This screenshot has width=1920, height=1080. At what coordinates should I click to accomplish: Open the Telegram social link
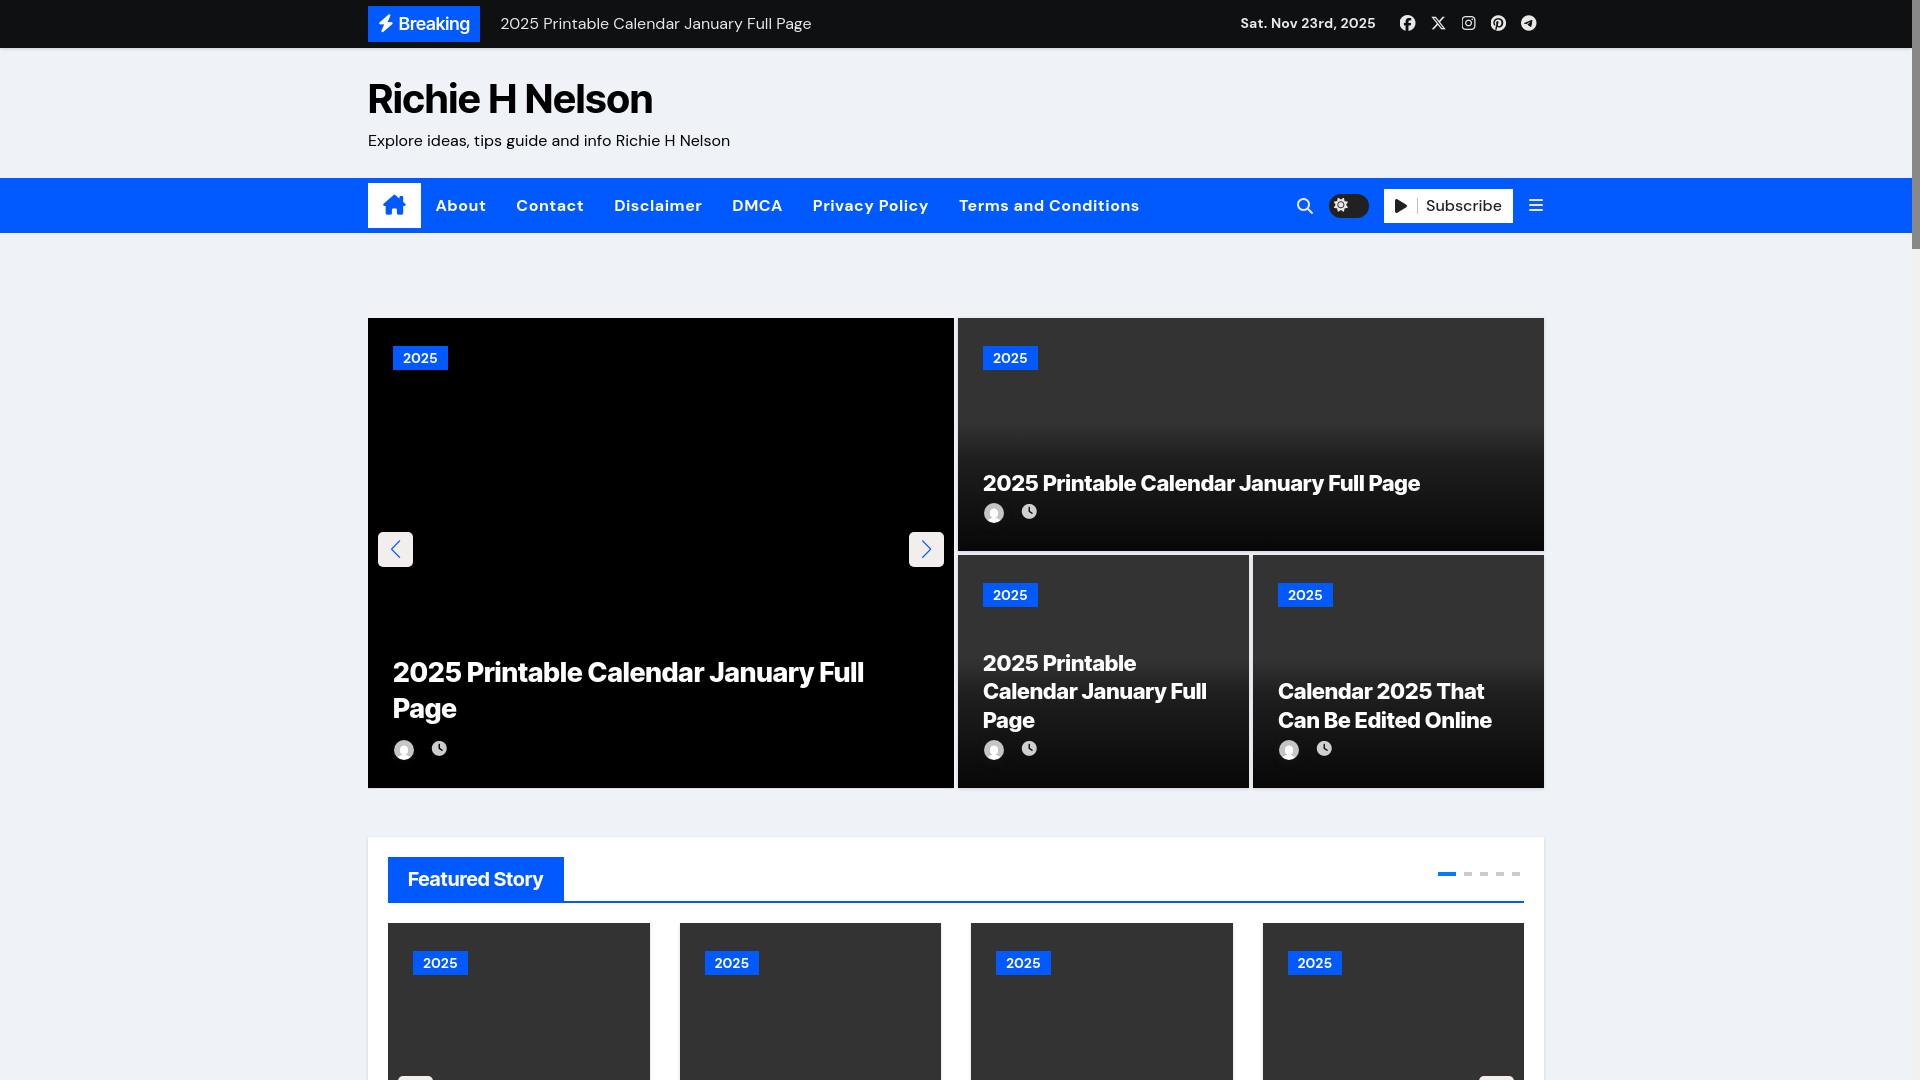click(1529, 23)
